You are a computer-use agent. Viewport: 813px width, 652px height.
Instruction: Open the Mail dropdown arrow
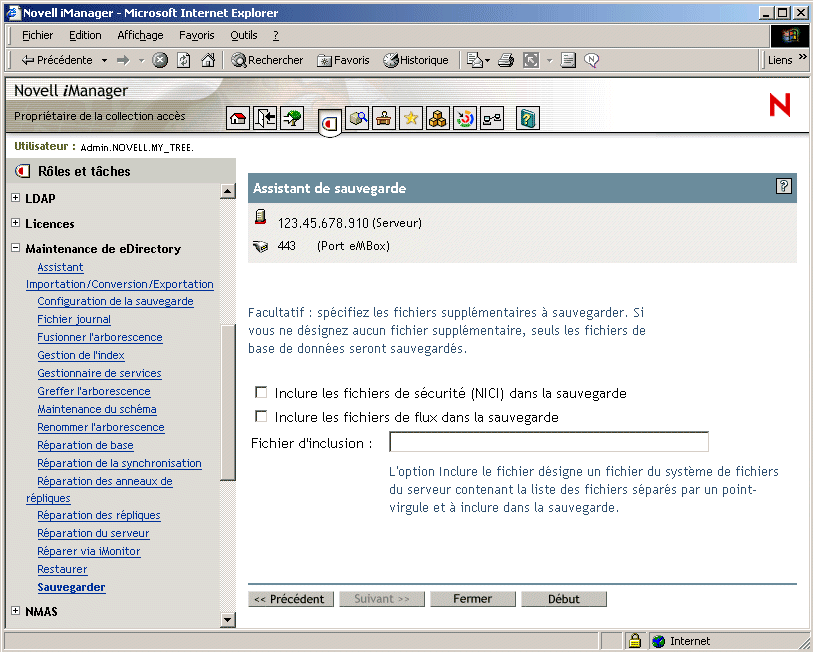click(x=487, y=61)
